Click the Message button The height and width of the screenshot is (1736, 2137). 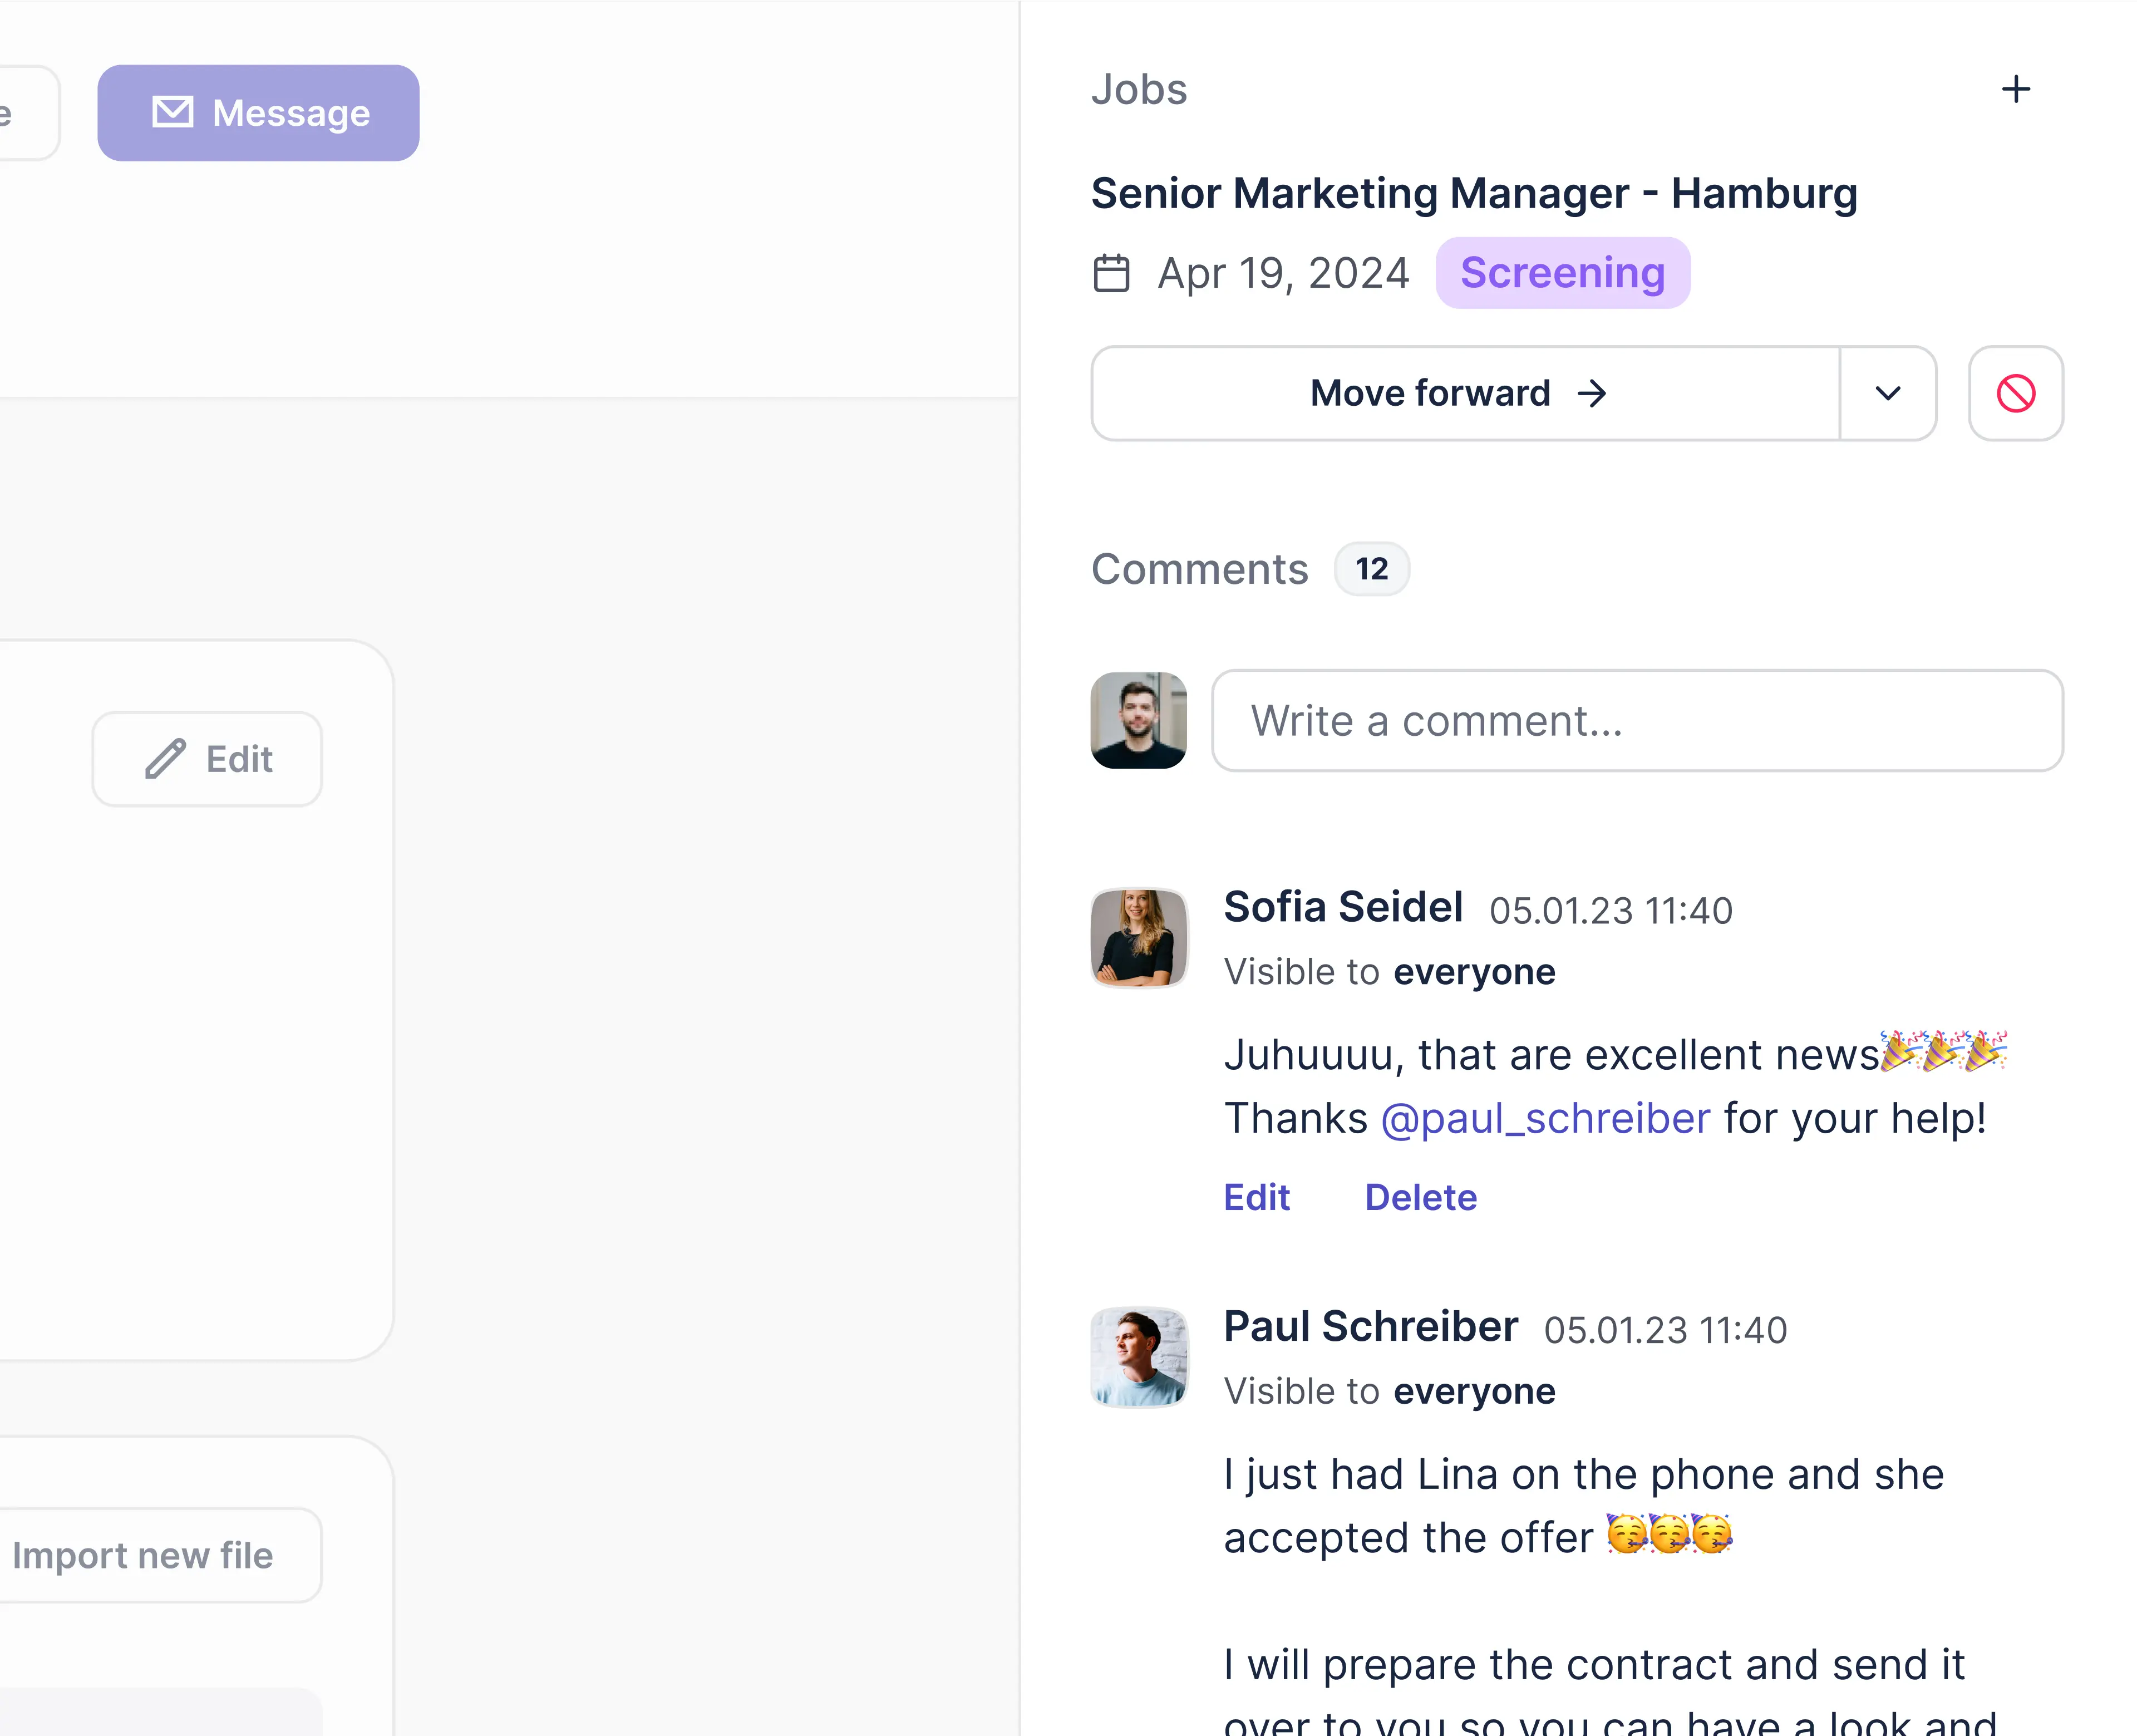(258, 113)
